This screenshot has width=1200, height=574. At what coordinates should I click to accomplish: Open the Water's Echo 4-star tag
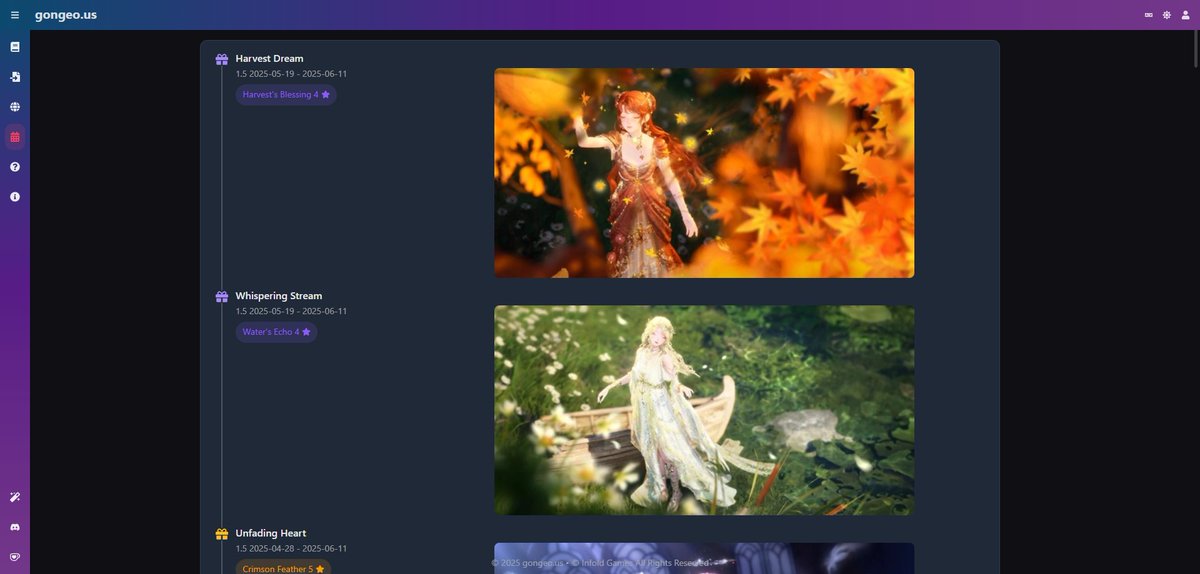pos(277,332)
